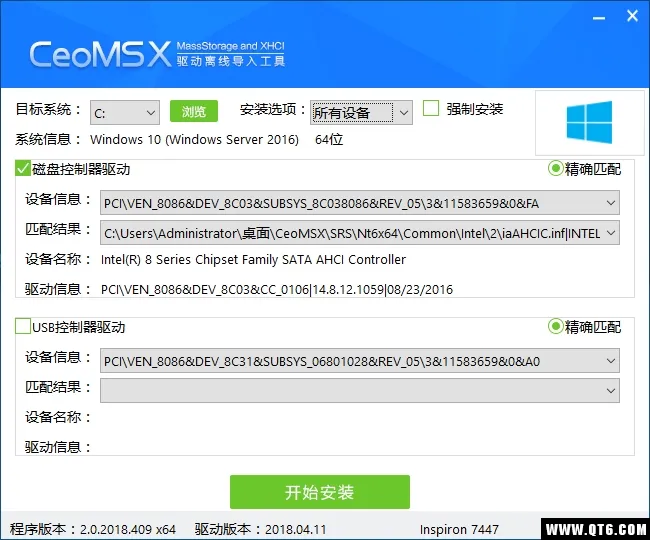Click 驱动版本 2018.04.11 text
This screenshot has height=540, width=650.
tap(261, 530)
